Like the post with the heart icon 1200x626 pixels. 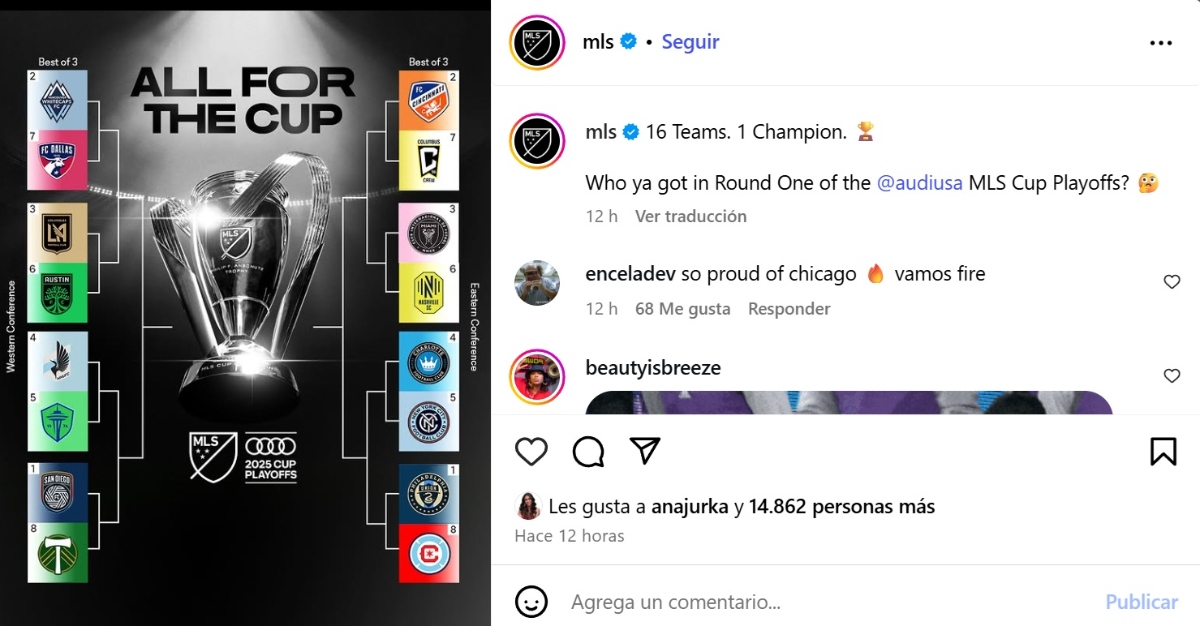coord(531,452)
